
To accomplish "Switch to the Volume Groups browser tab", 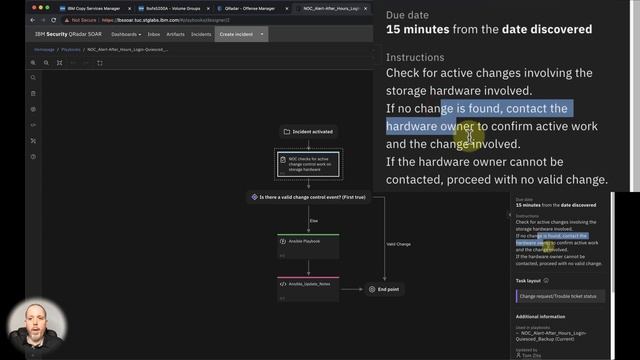I will point(173,9).
